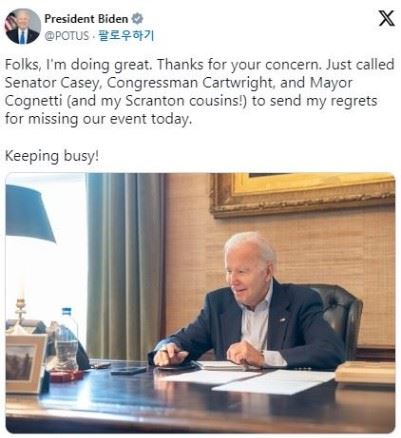Click the tweet line starting 'Folks, I'm doing great'

tap(199, 64)
